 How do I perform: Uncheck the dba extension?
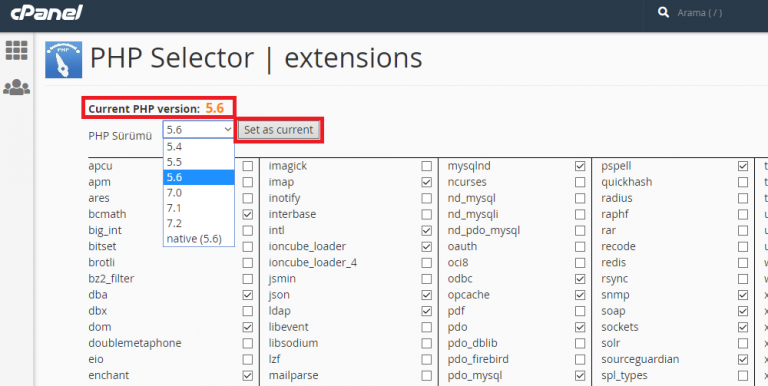pos(248,295)
